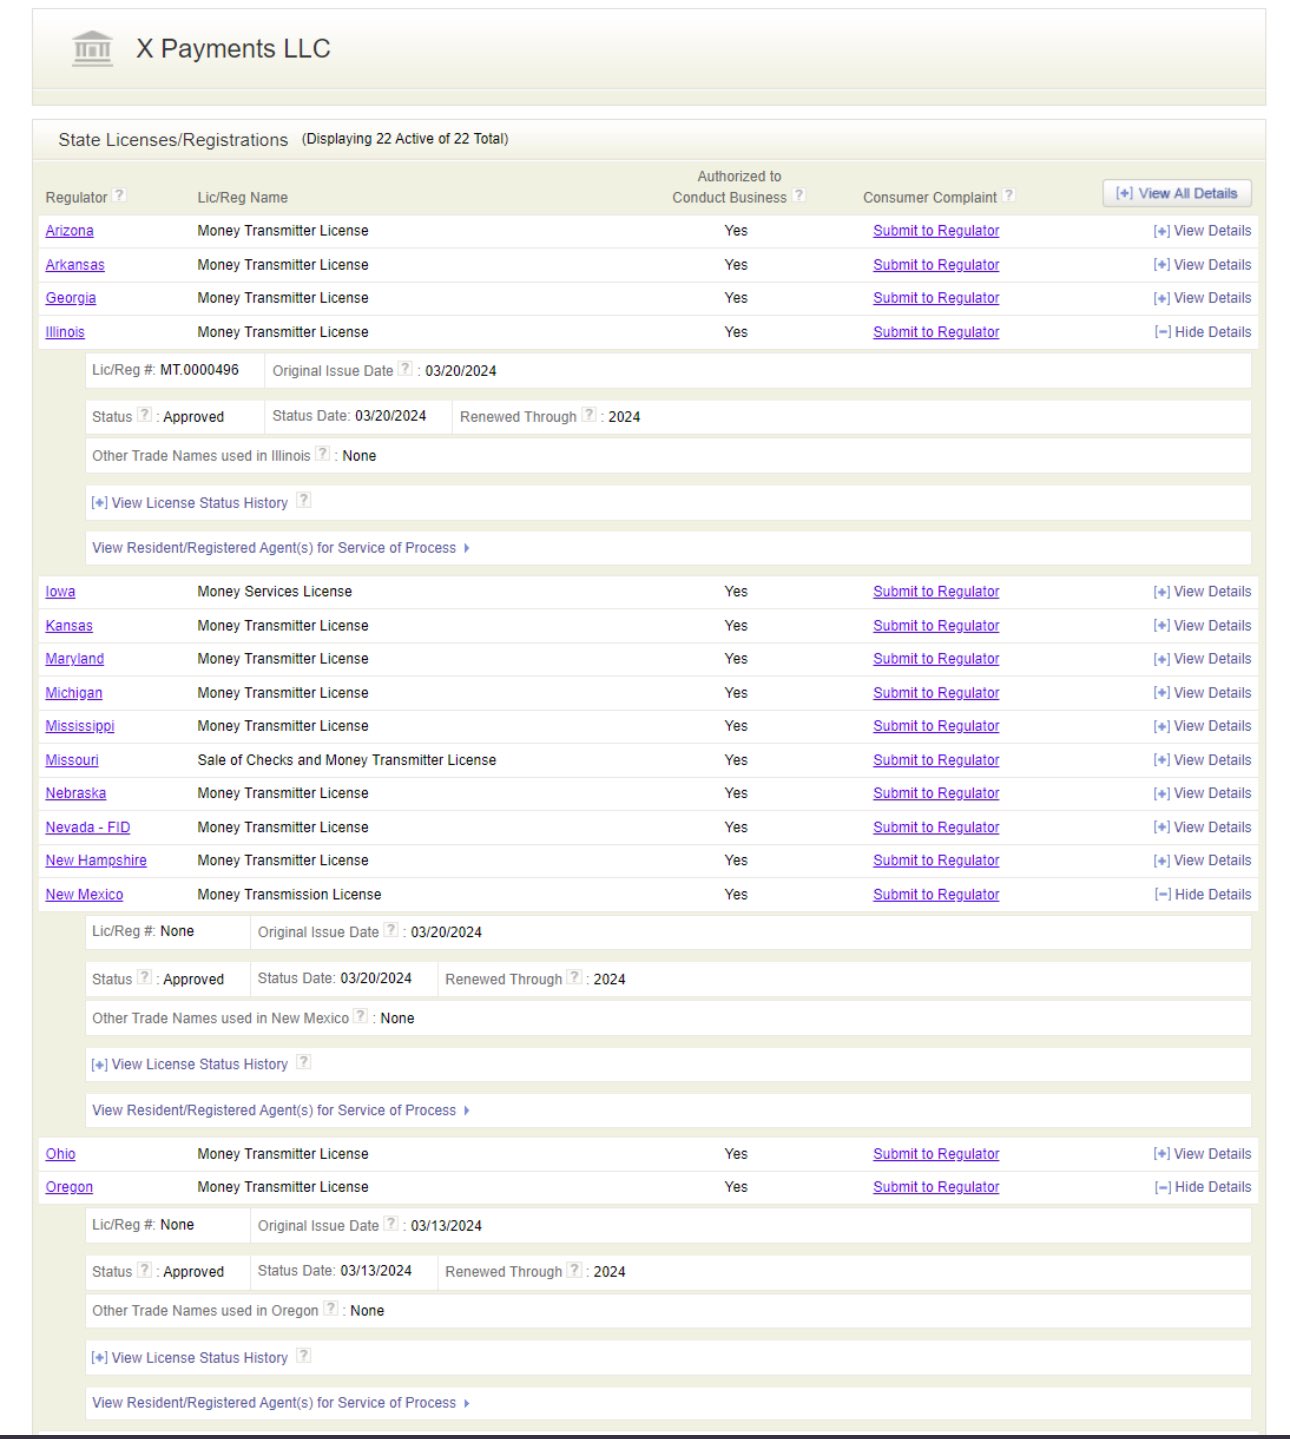Open help for Other Trade Names in New Mexico
The image size is (1290, 1439).
pos(361,1016)
